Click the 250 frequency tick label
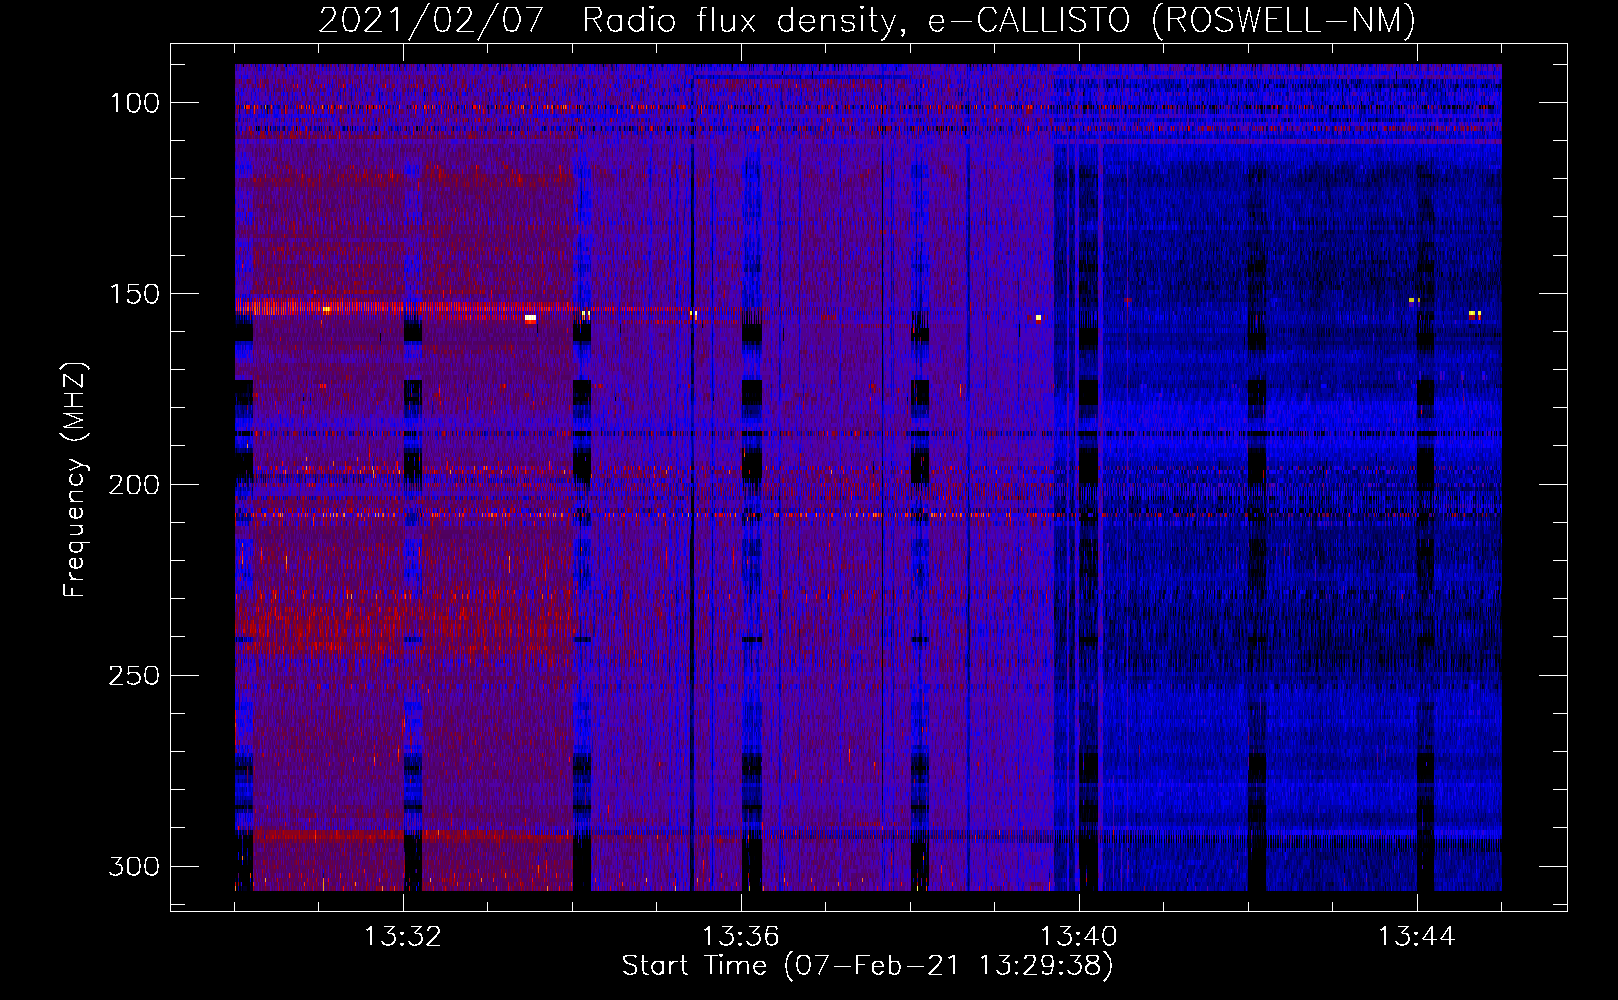Viewport: 1618px width, 1000px height. pos(134,676)
